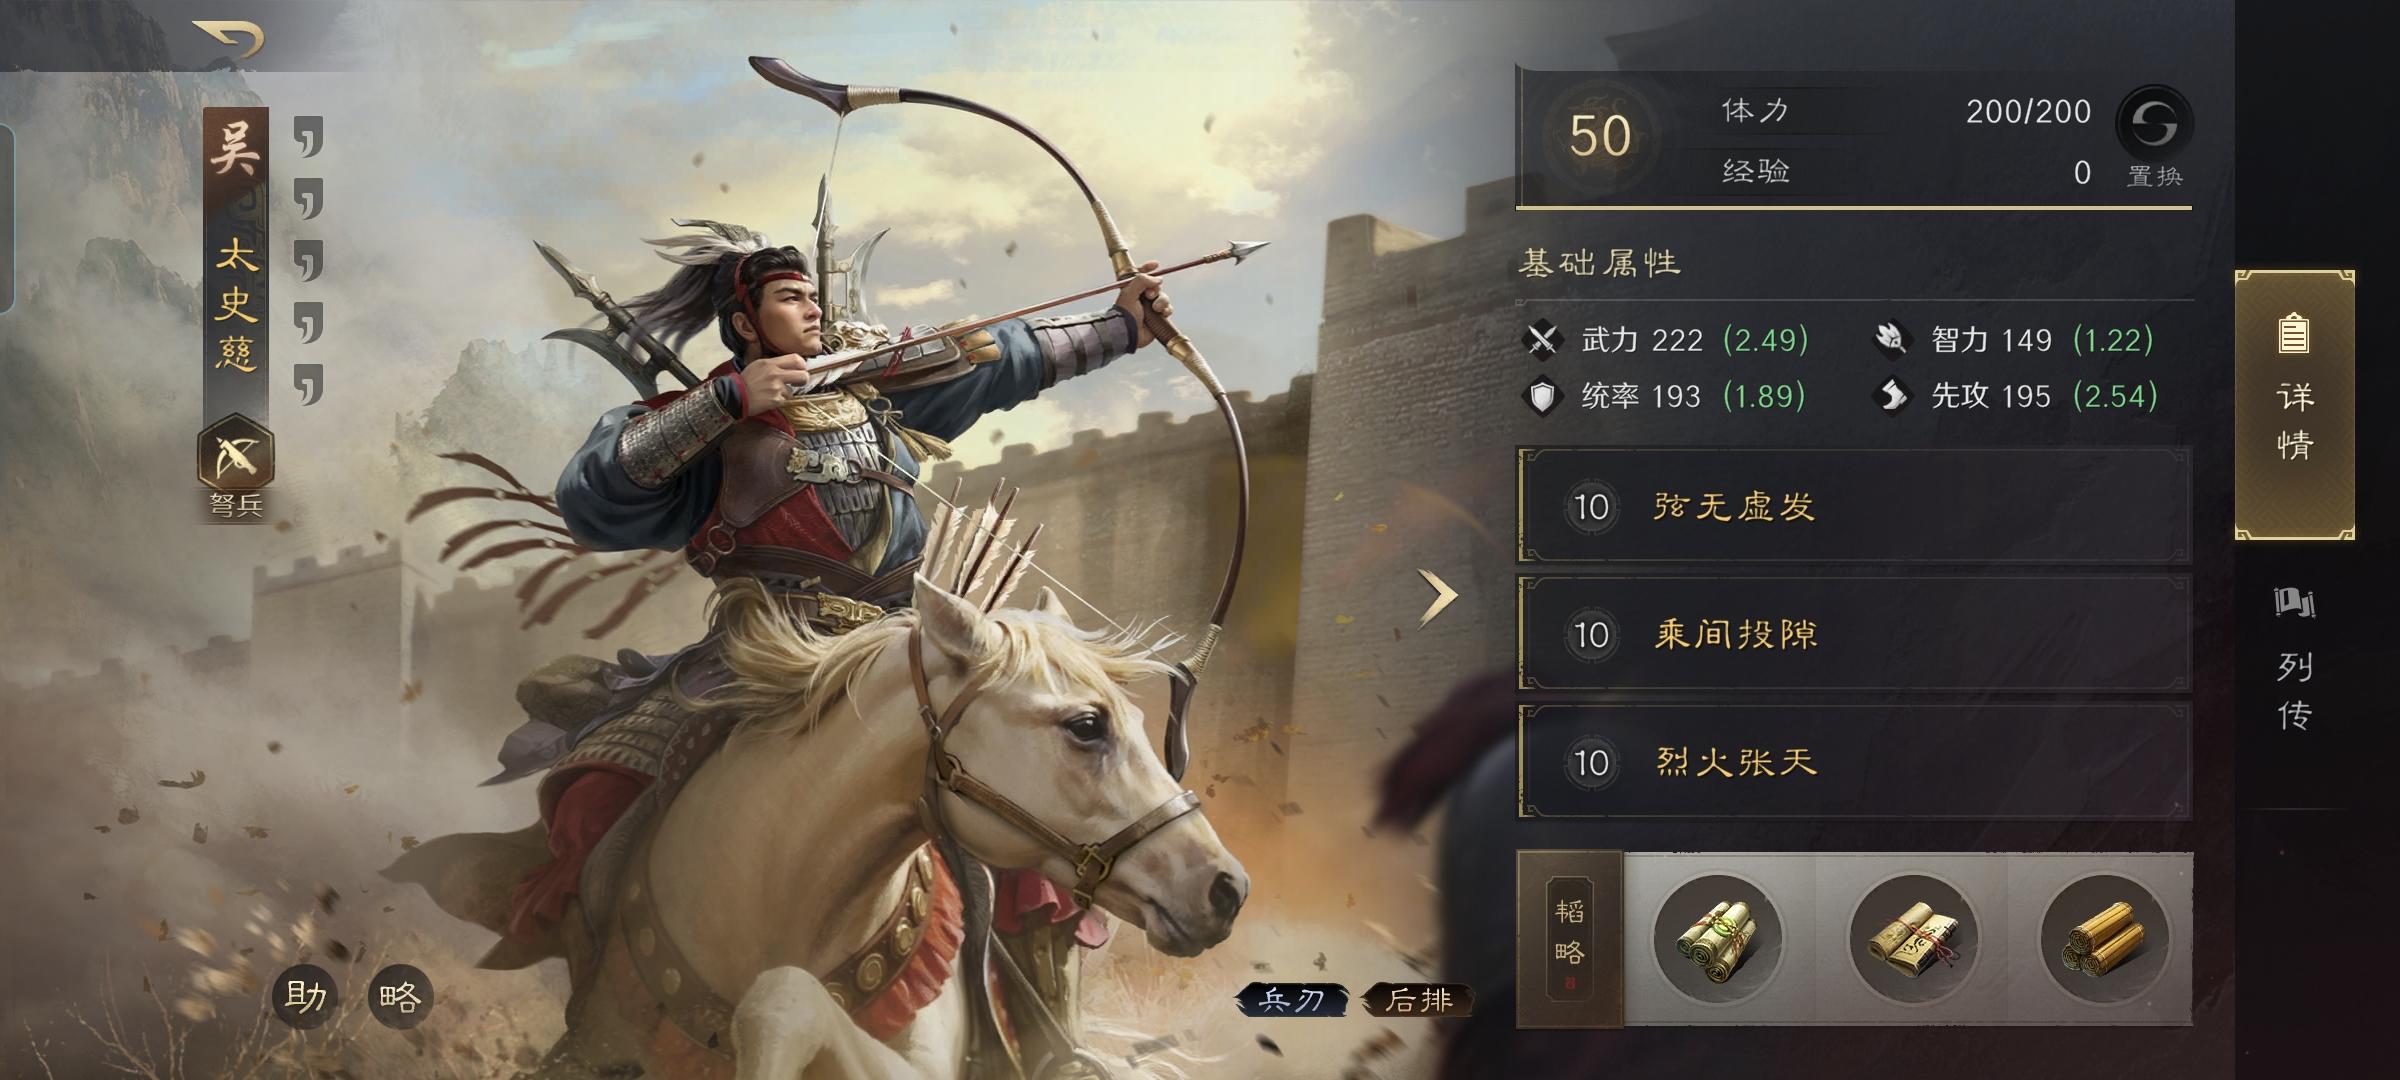Tap the 统率 shield icon
The width and height of the screenshot is (2400, 1080).
(x=1542, y=396)
